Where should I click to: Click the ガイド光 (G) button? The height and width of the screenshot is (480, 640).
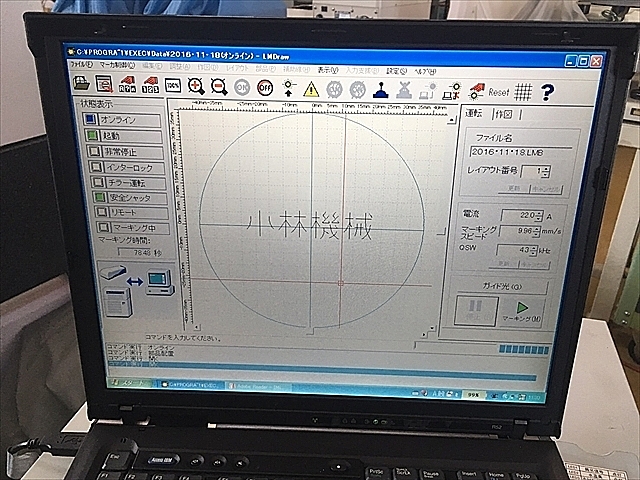pos(502,287)
